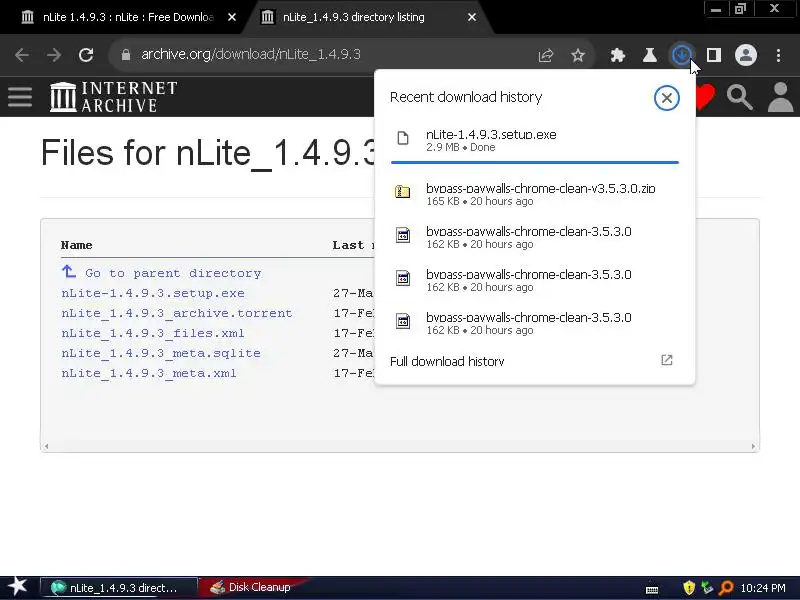This screenshot has width=800, height=600.
Task: Open the Chrome Labs flask icon
Action: tap(649, 55)
